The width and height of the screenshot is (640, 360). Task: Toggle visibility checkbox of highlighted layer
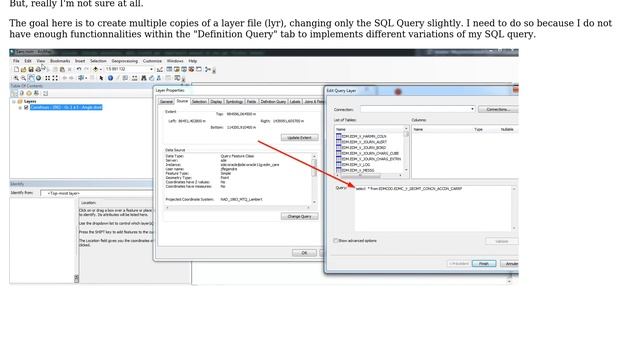(x=26, y=107)
